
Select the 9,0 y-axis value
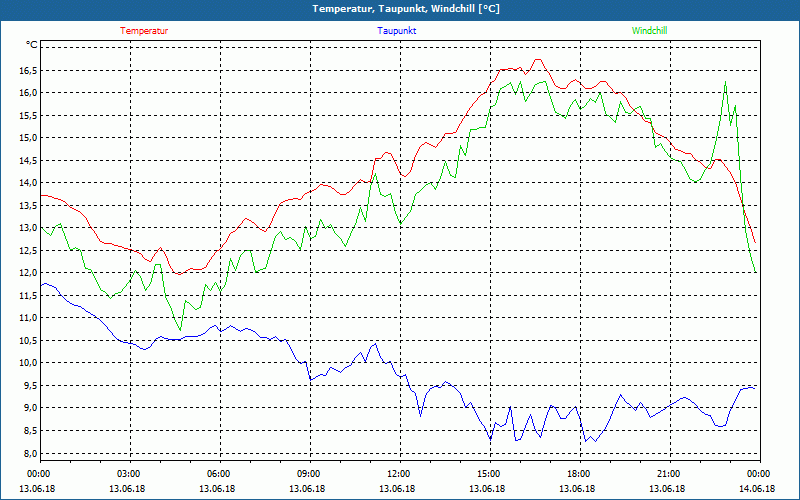coord(30,408)
